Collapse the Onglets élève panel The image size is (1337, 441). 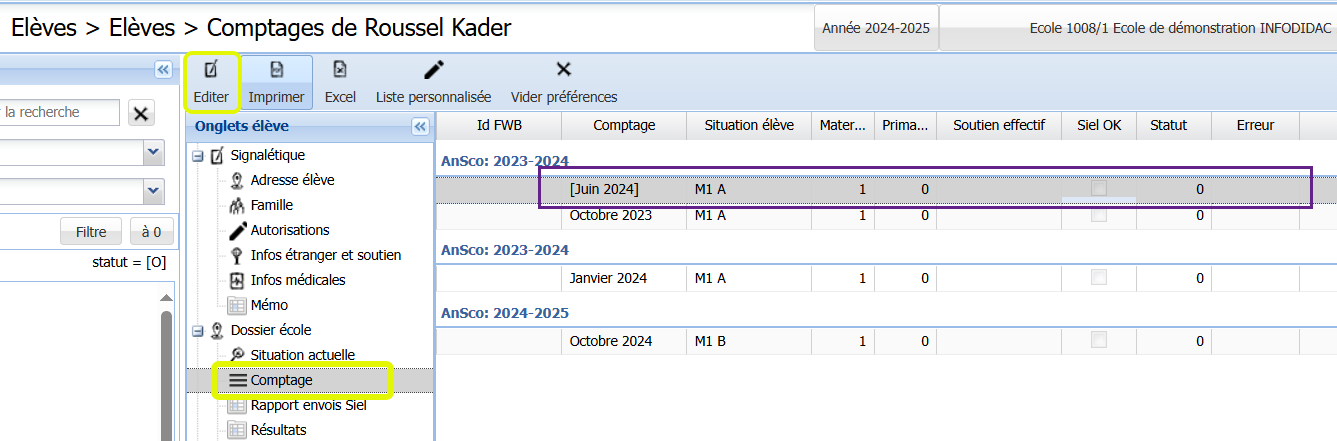[420, 126]
